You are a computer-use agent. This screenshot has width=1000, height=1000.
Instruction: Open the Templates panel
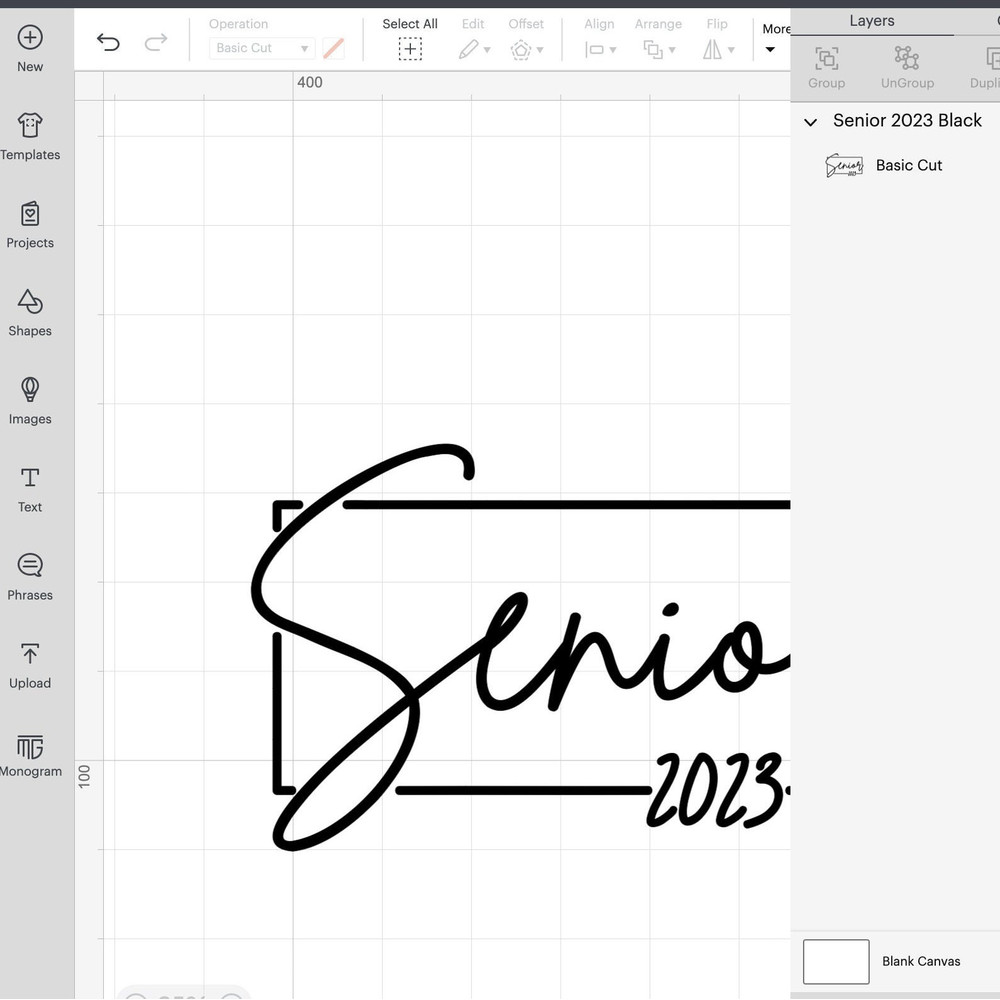pos(30,135)
